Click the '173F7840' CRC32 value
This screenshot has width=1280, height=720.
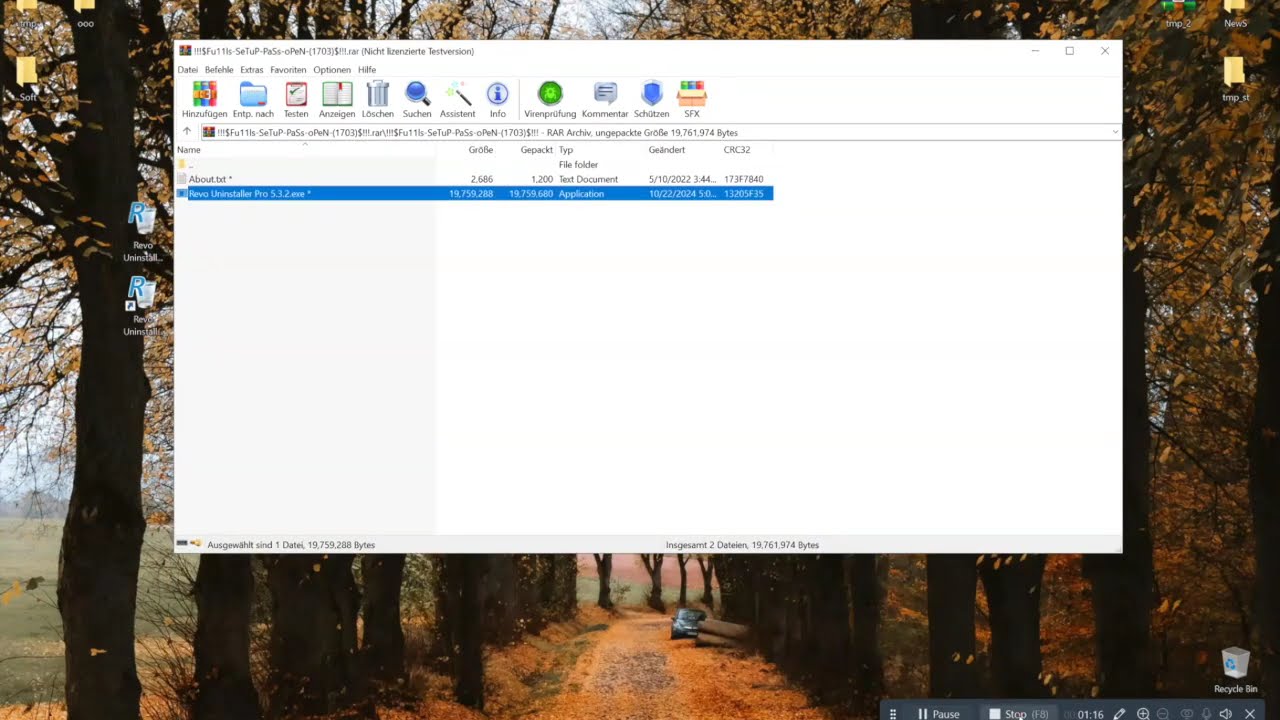click(744, 179)
